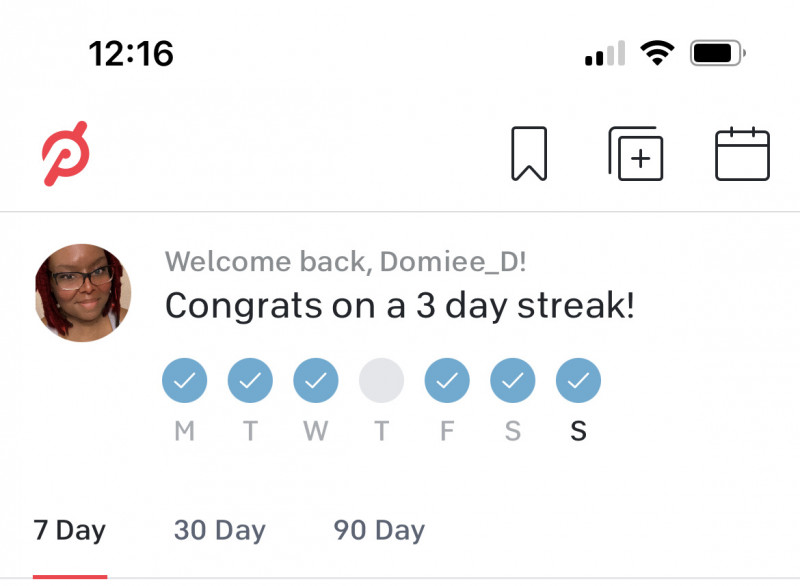Switch to the 30 Day tab

220,530
